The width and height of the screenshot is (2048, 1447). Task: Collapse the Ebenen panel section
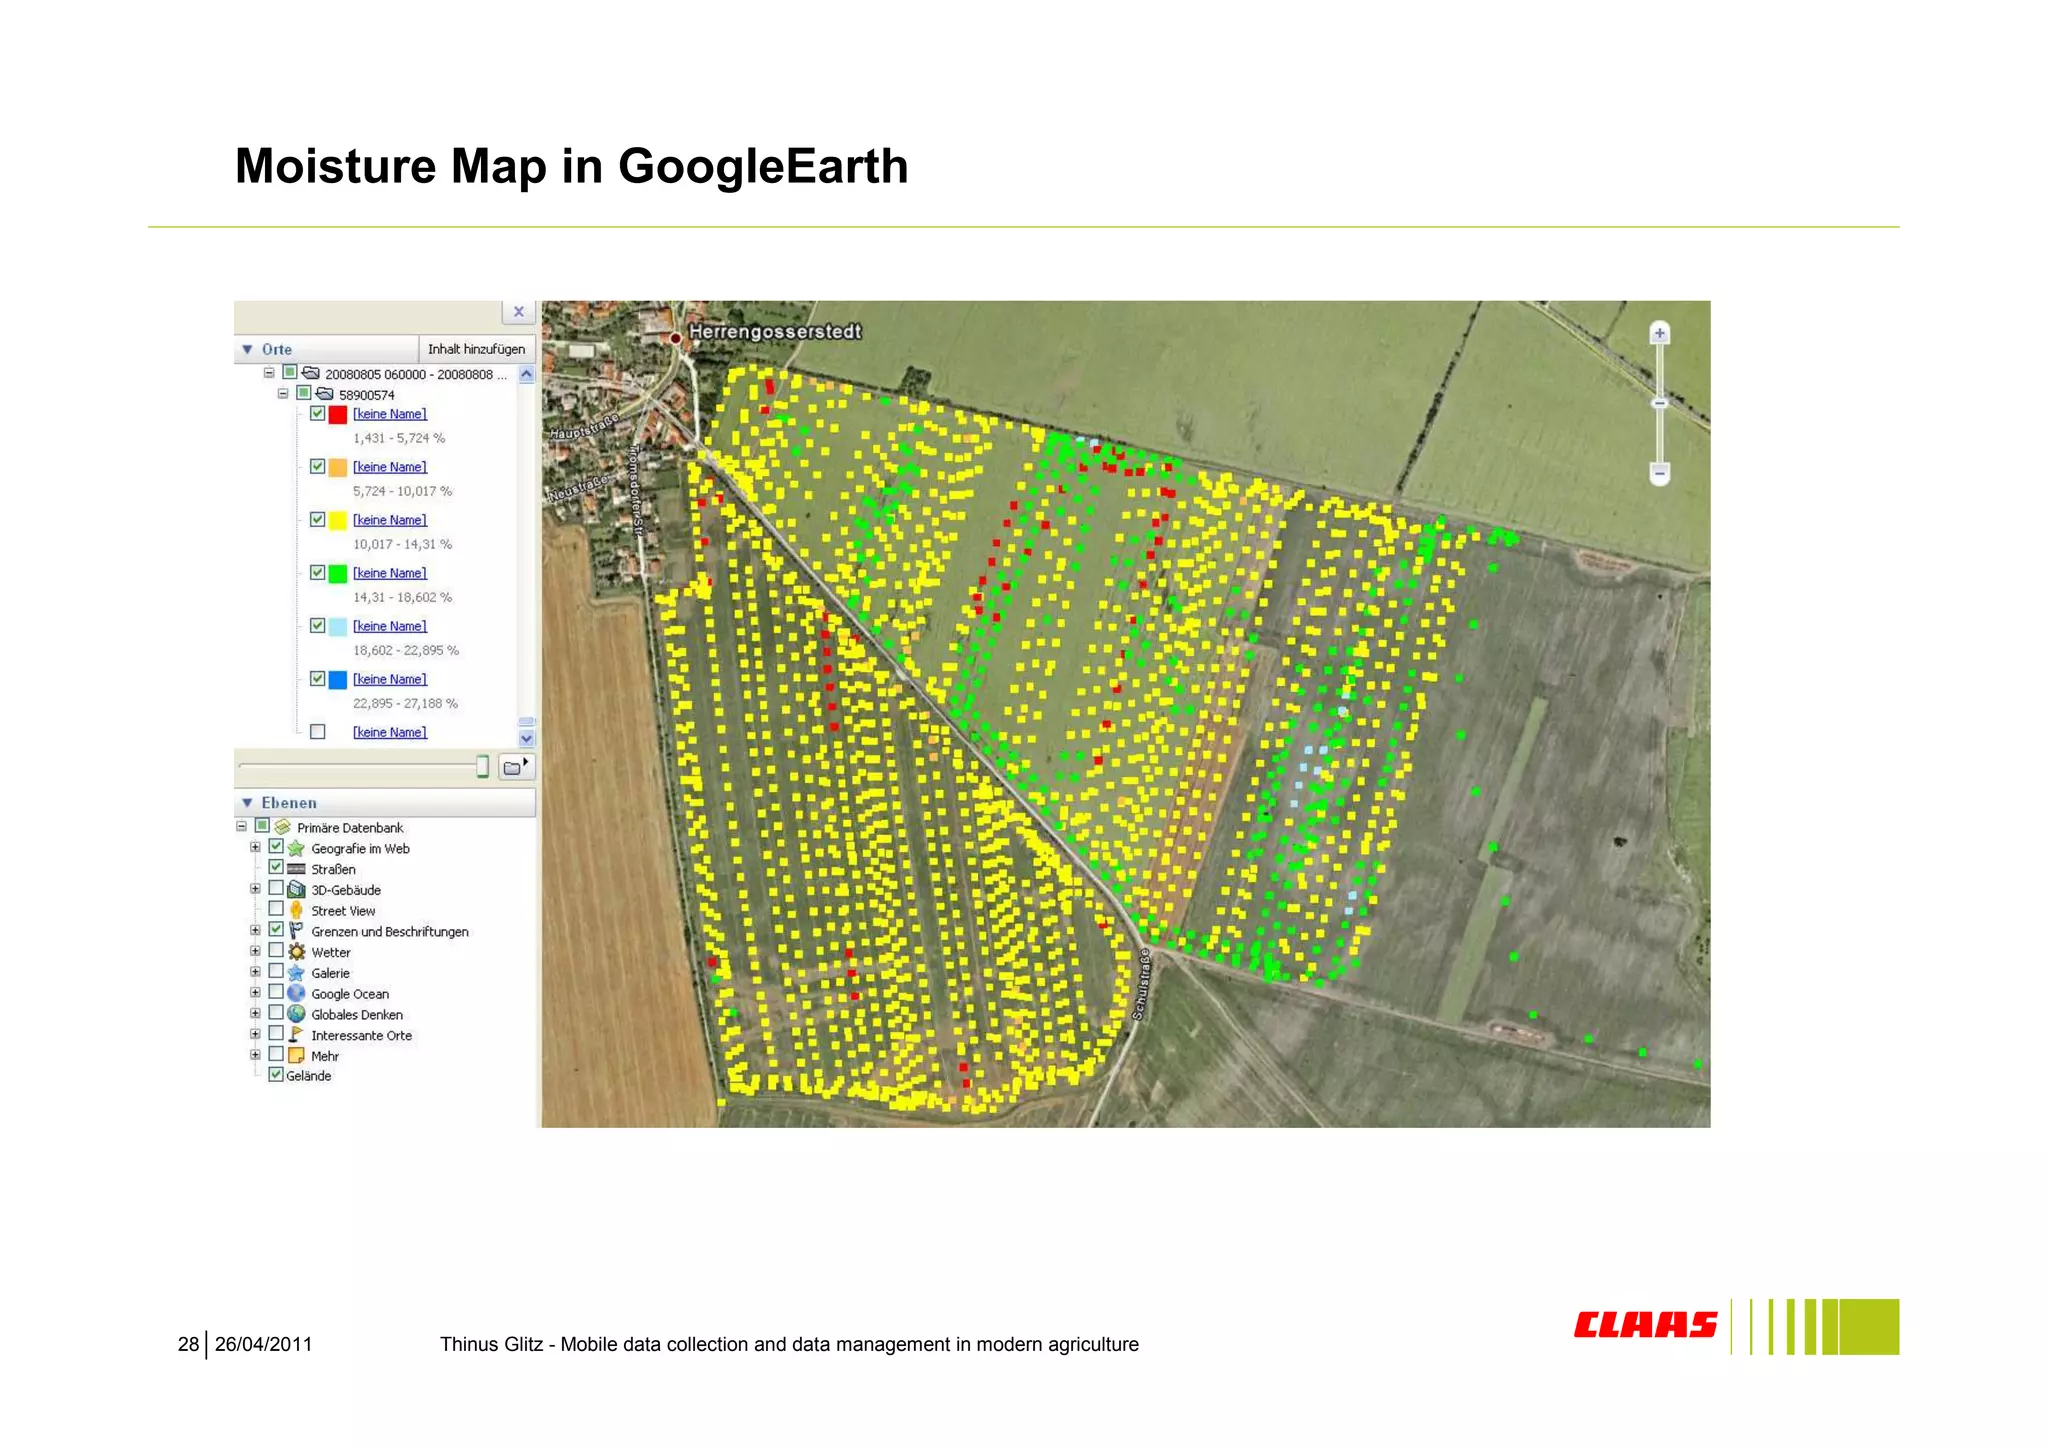(247, 803)
